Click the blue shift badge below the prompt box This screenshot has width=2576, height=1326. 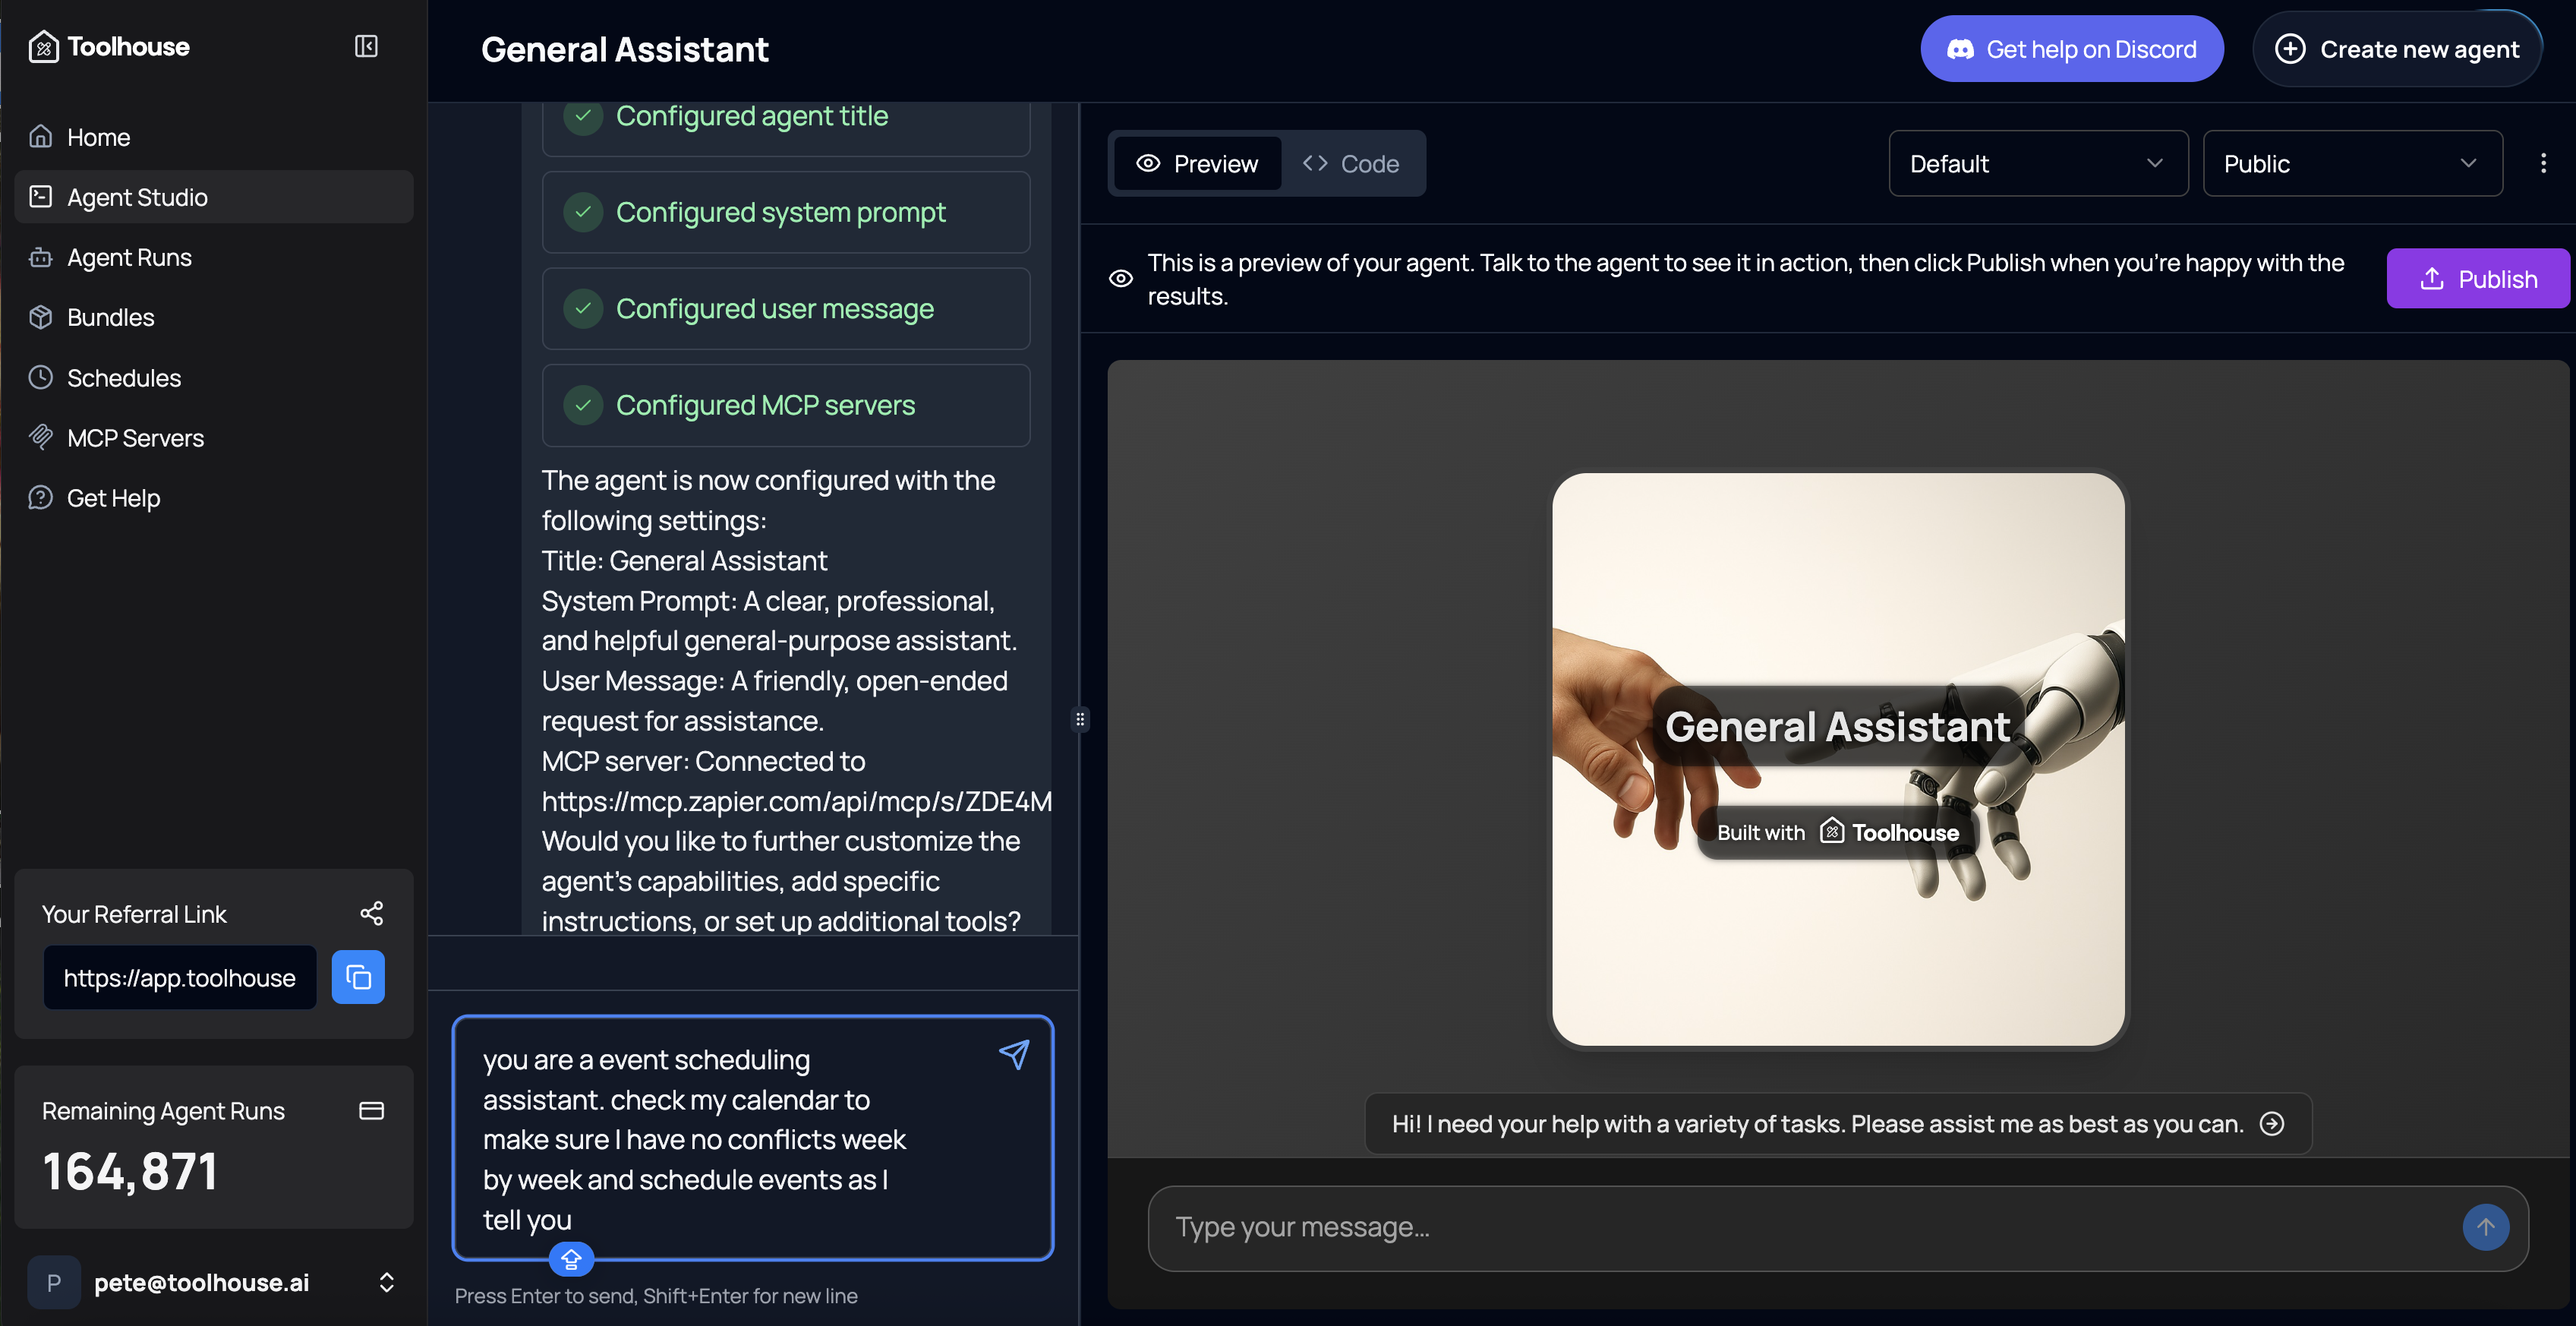(571, 1259)
